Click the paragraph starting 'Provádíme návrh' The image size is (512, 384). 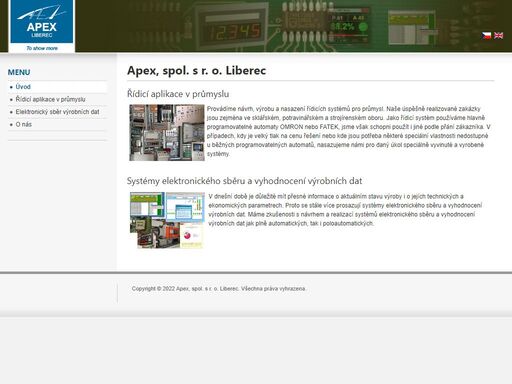click(x=348, y=131)
